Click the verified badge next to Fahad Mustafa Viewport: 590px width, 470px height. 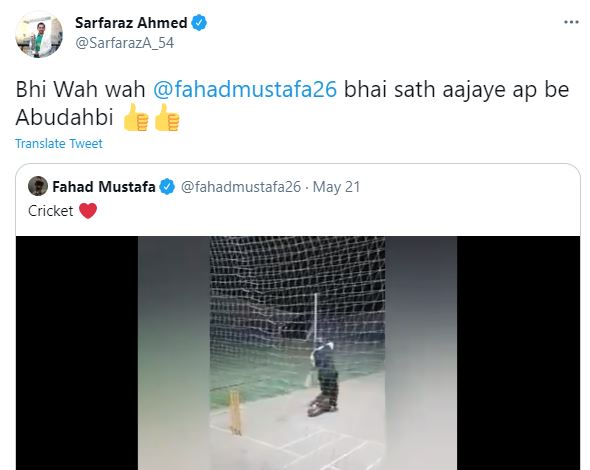[x=167, y=187]
